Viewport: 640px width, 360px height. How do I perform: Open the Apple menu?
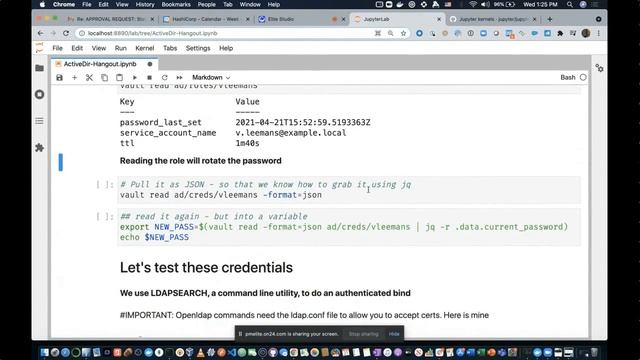[x=42, y=4]
